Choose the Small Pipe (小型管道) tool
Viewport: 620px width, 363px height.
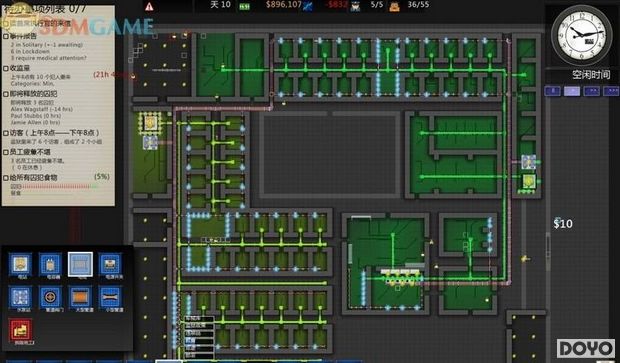coord(110,297)
